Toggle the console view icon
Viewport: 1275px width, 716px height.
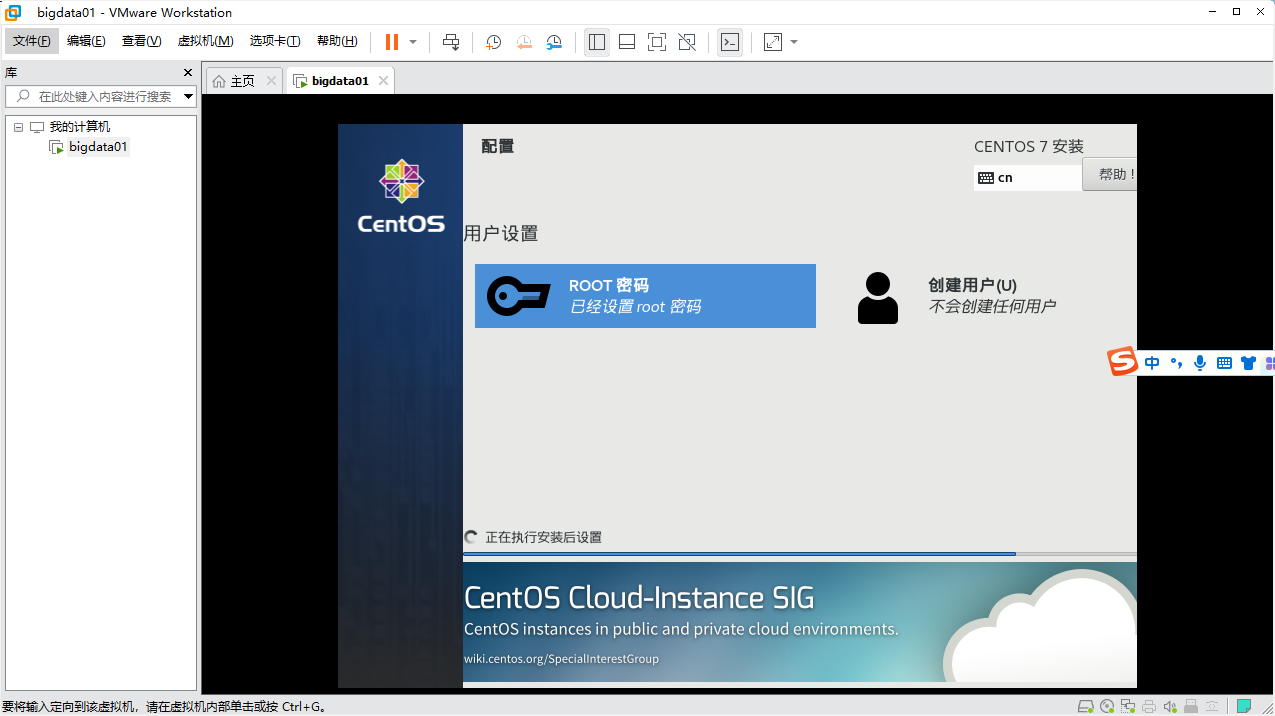coord(730,42)
